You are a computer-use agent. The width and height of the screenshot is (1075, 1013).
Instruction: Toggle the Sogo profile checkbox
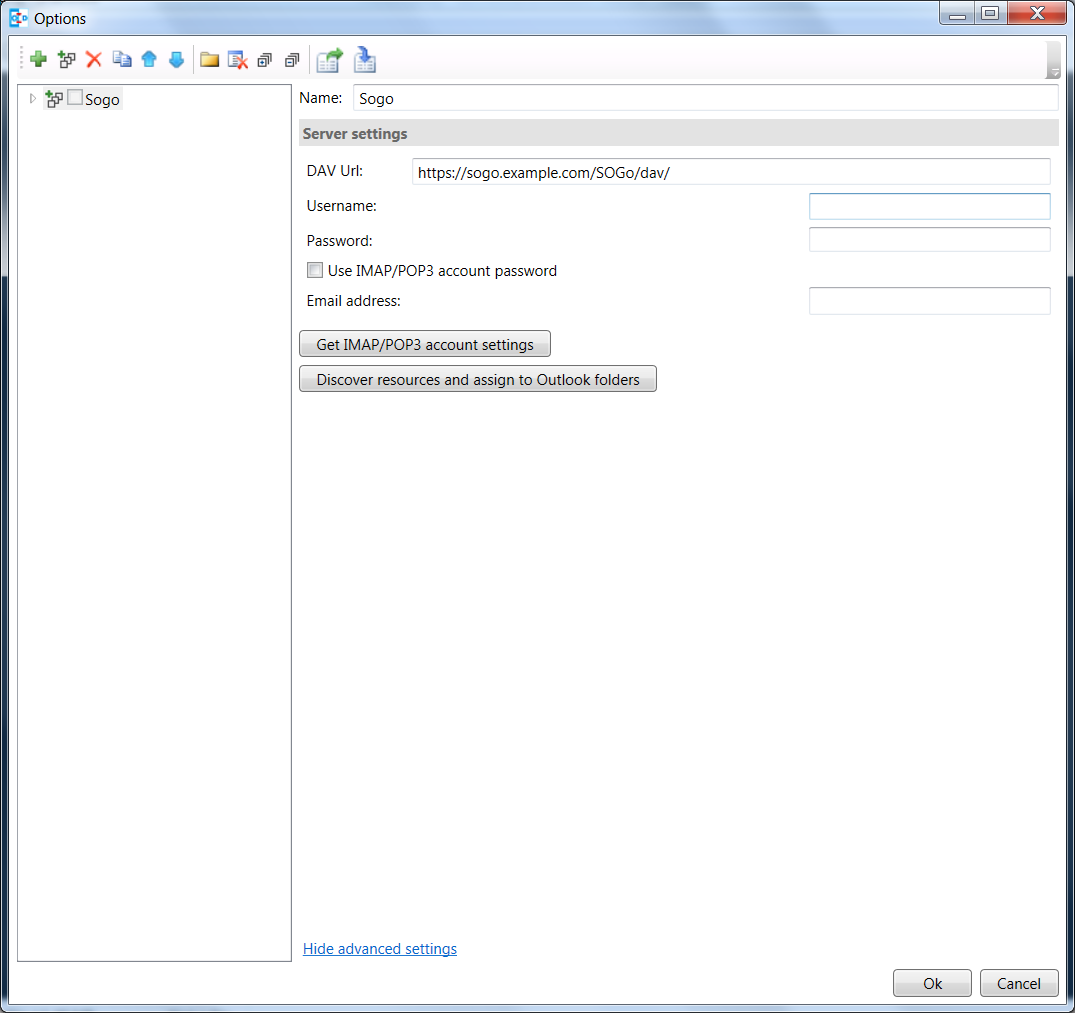[75, 98]
